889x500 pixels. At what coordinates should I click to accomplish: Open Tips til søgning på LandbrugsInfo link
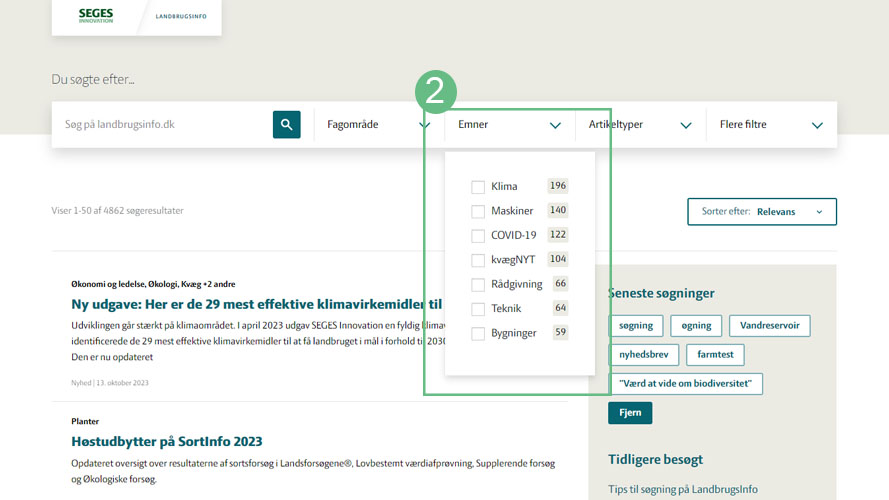pyautogui.click(x=683, y=489)
